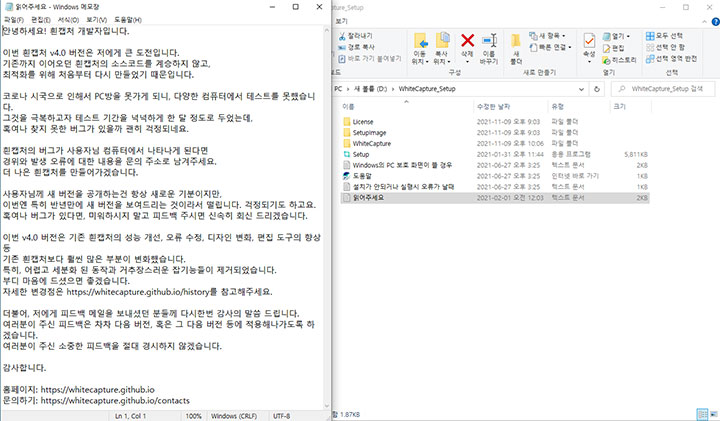Open Notepad 보기 (View) menu

(x=96, y=20)
